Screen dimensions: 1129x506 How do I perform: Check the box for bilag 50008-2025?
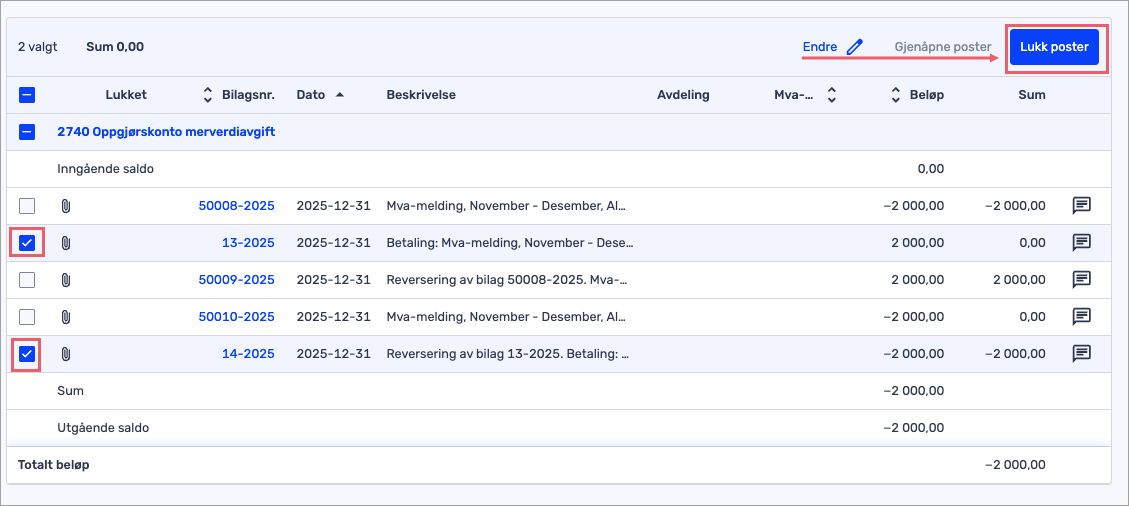[27, 207]
